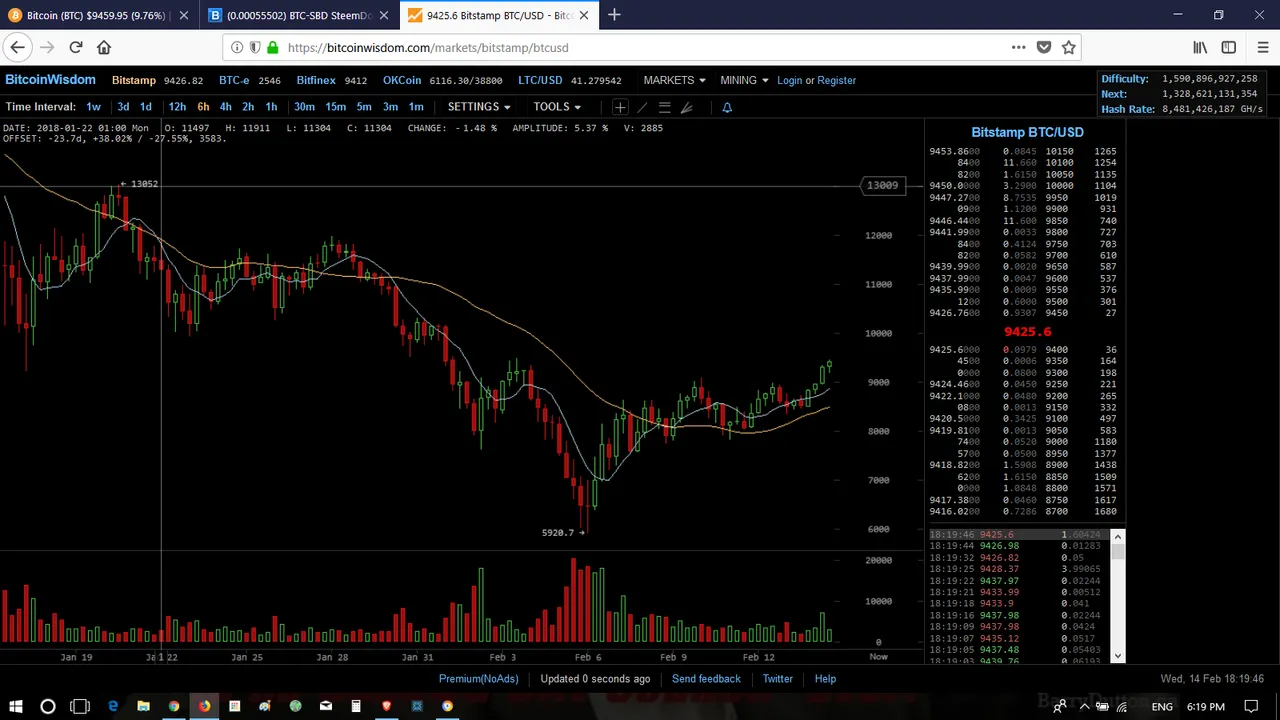Select the horizontal lines drawing tool
Screen dimensions: 1280x720
click(664, 107)
